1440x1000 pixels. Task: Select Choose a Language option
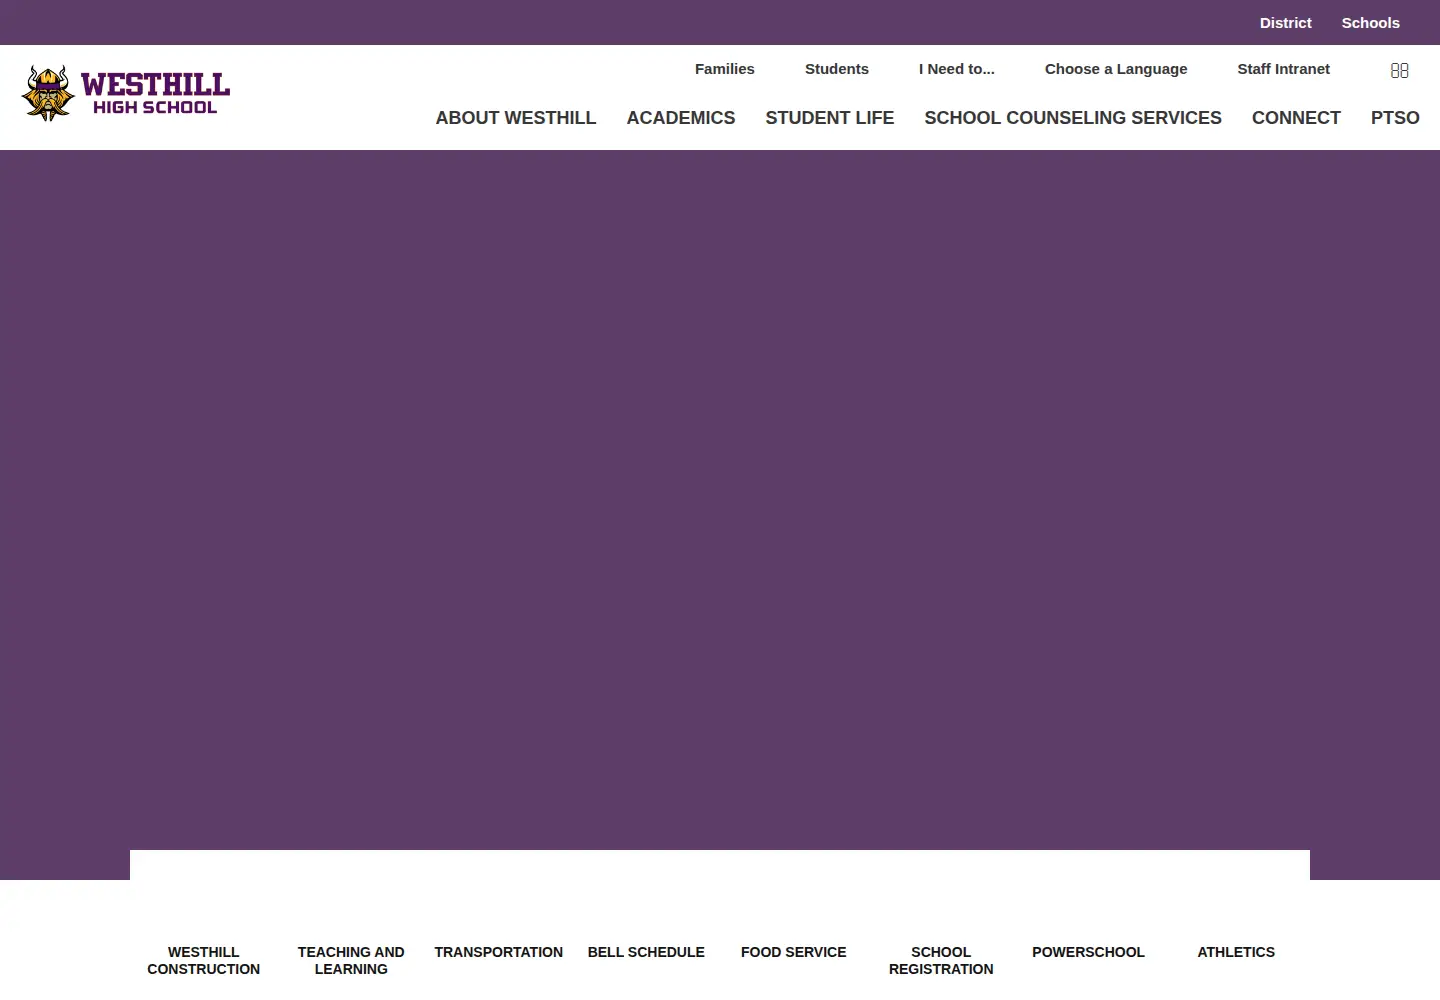click(x=1116, y=69)
